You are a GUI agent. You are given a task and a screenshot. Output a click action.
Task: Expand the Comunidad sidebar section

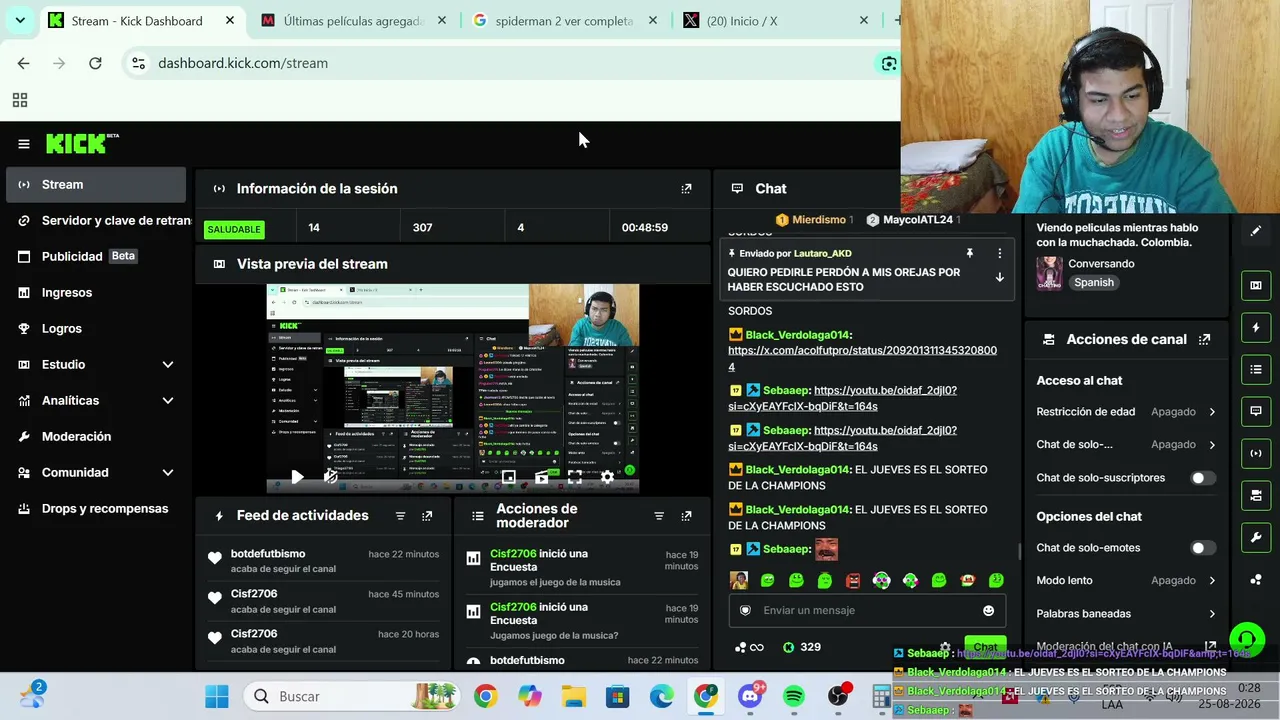coord(167,473)
